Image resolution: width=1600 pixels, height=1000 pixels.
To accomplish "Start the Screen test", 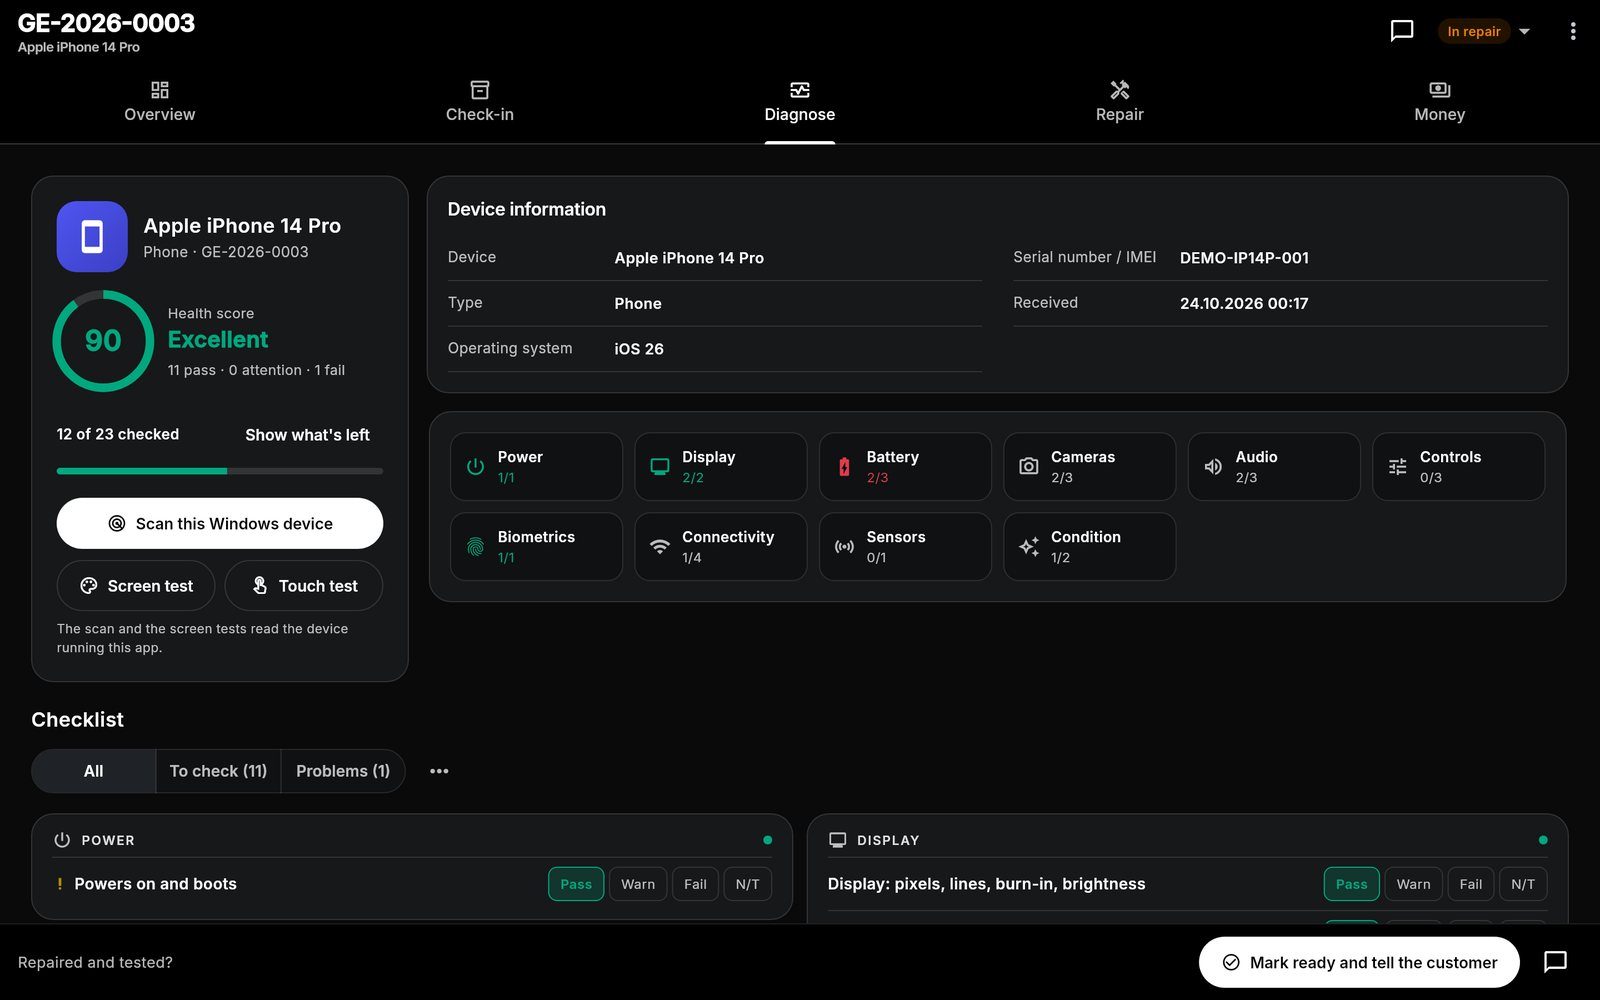I will (x=136, y=586).
